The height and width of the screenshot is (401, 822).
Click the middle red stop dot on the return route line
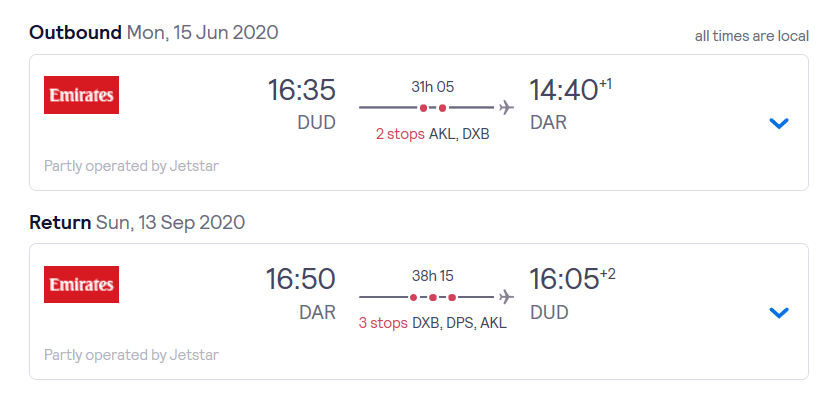433,297
